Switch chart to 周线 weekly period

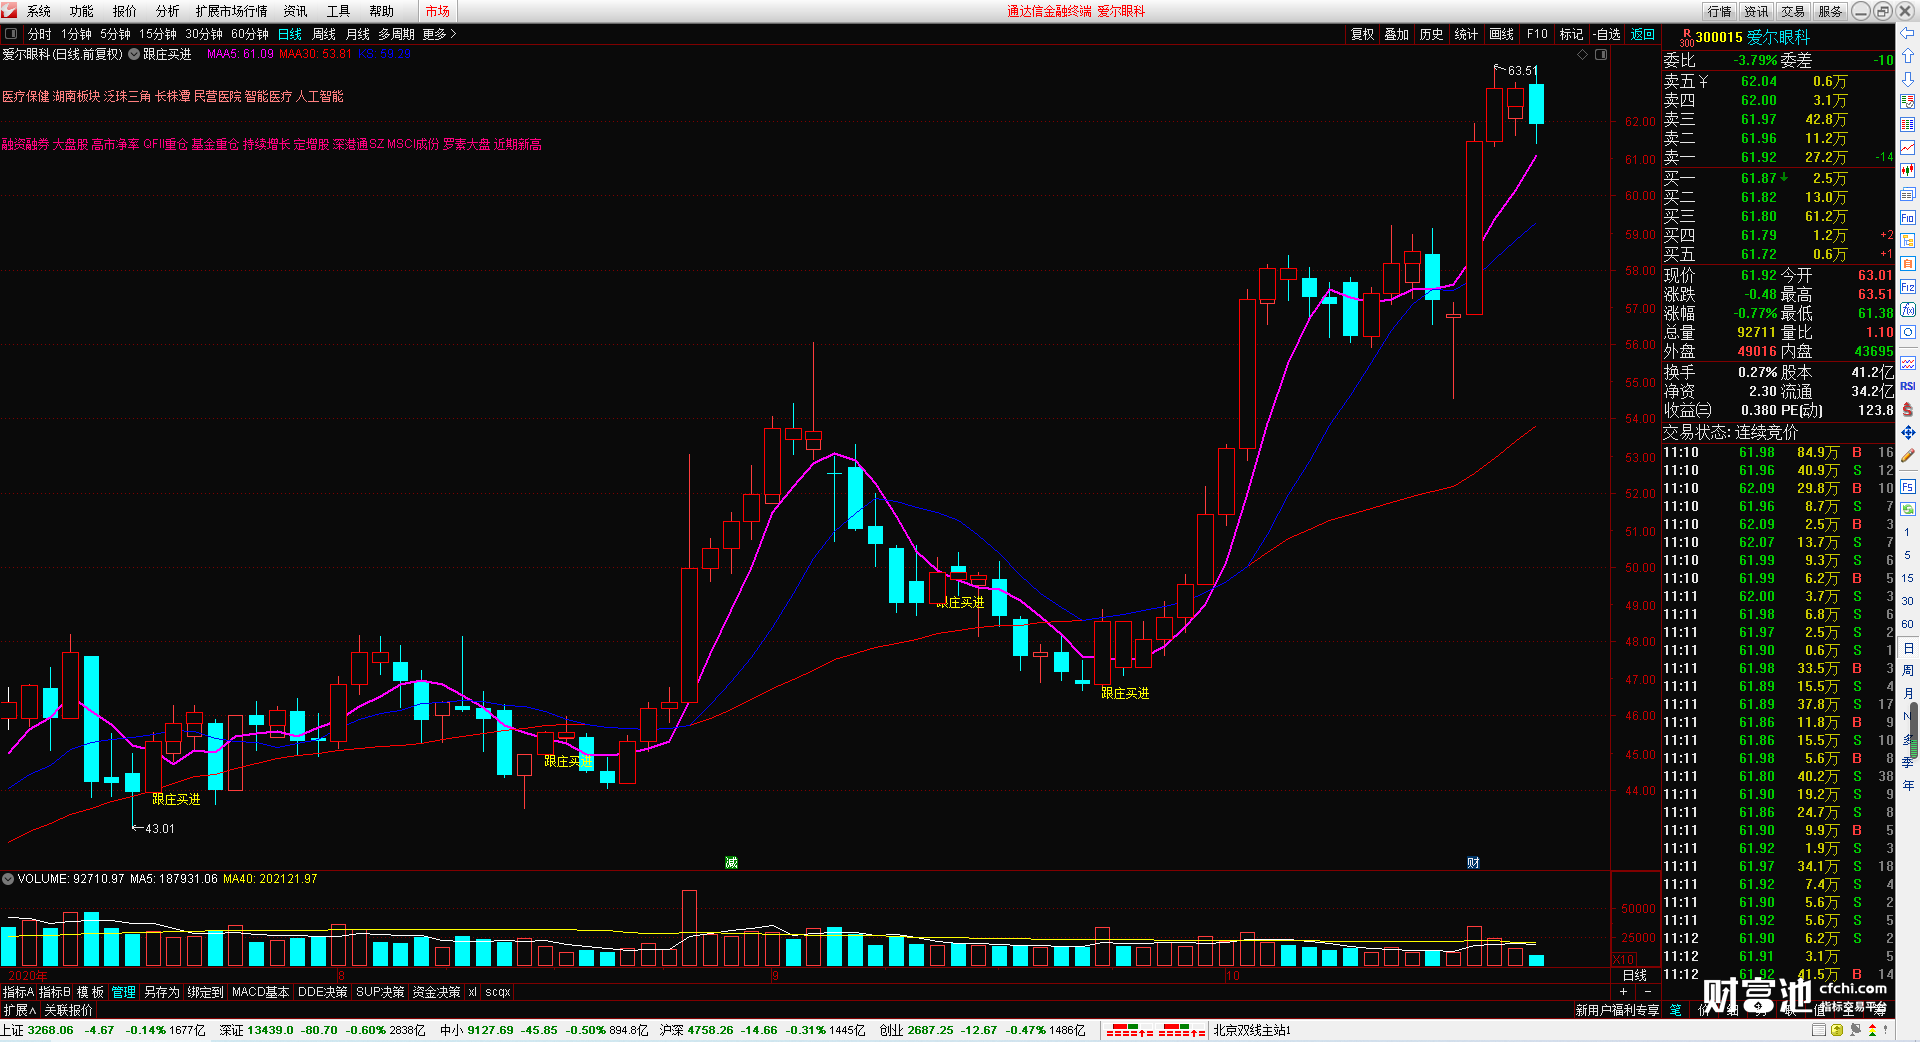click(324, 34)
